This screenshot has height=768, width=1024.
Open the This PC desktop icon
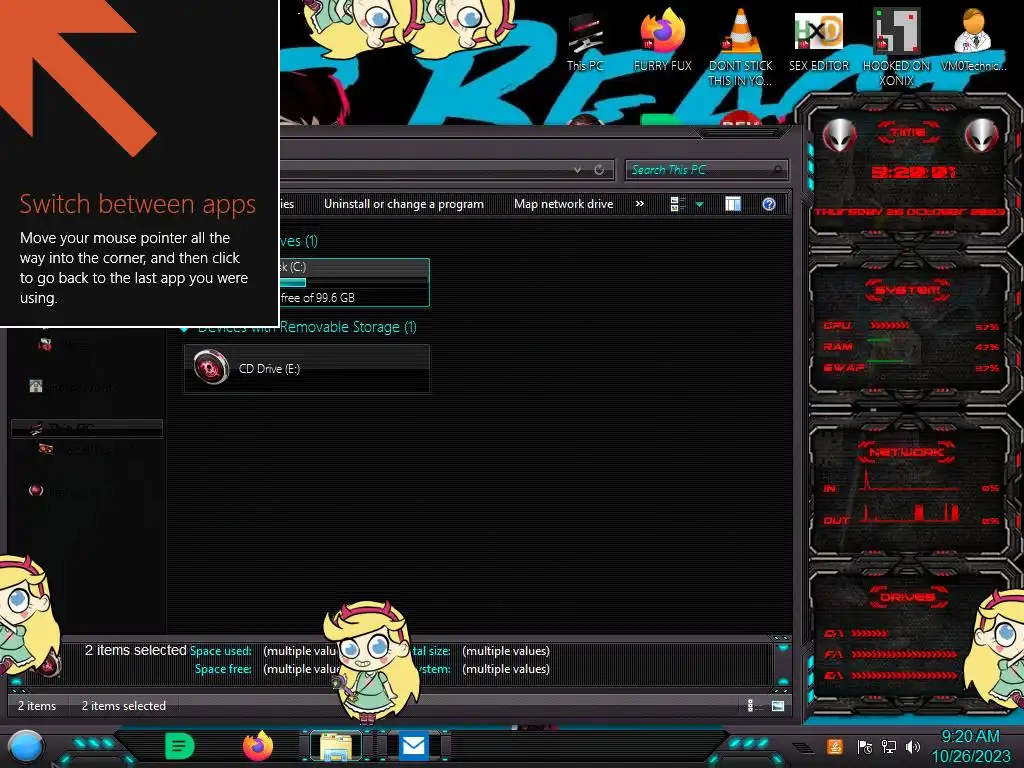click(x=584, y=42)
